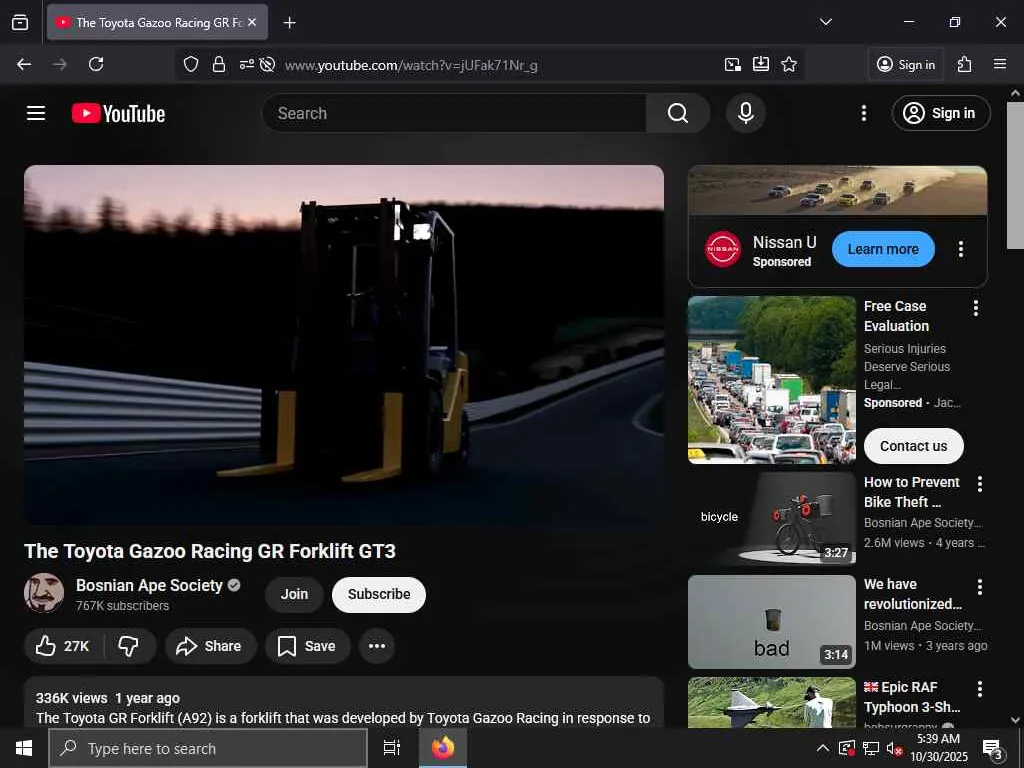Open the Windows notification center

(993, 748)
